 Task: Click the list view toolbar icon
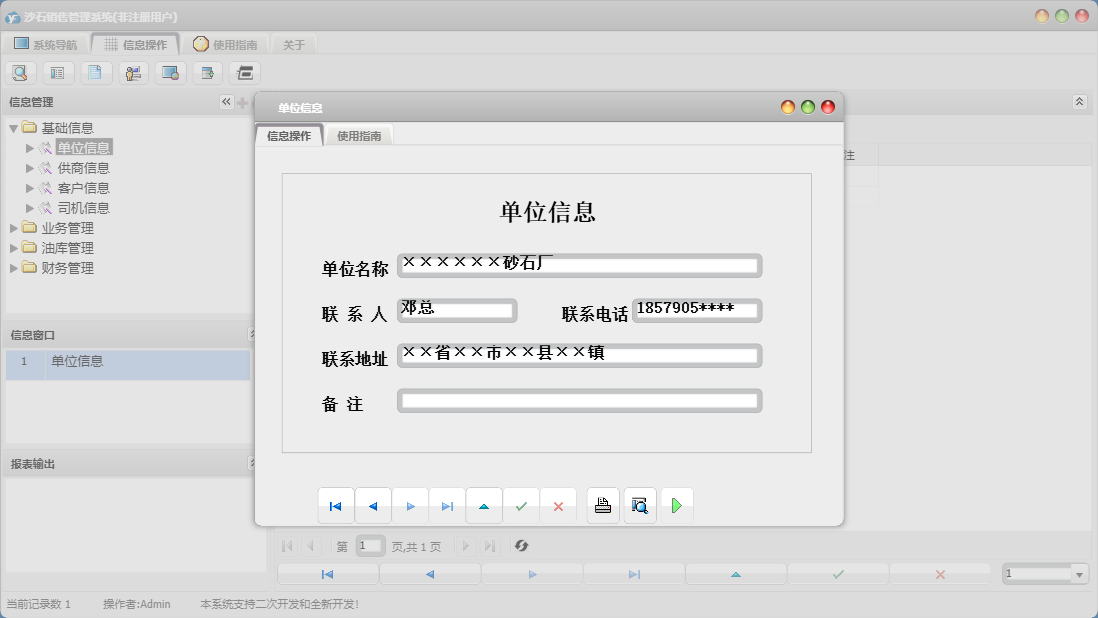59,72
